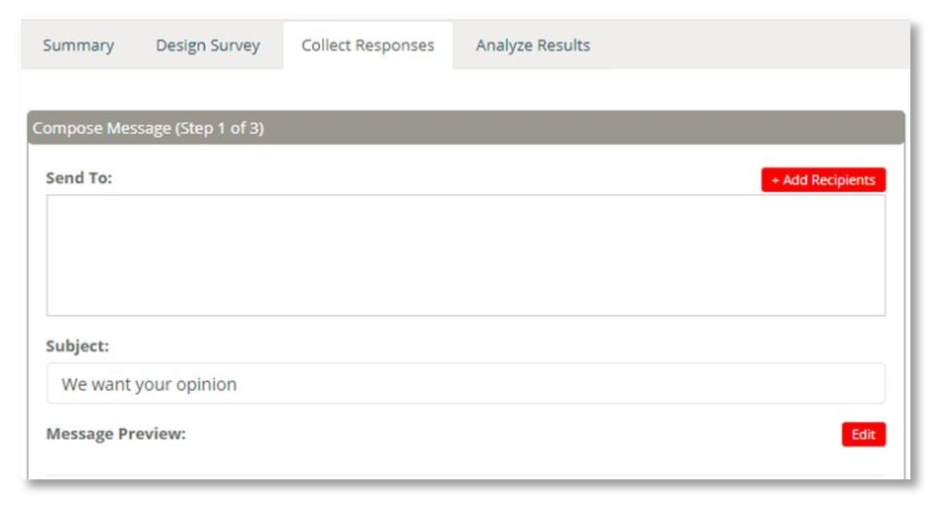The image size is (945, 509).
Task: Go to the Analyze Results tab
Action: (x=532, y=46)
